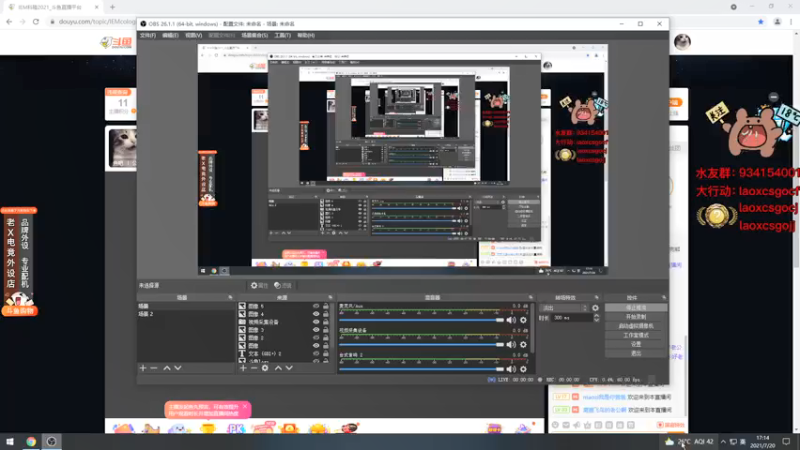Open source 属性 properties button
This screenshot has width=800, height=450.
259,285
